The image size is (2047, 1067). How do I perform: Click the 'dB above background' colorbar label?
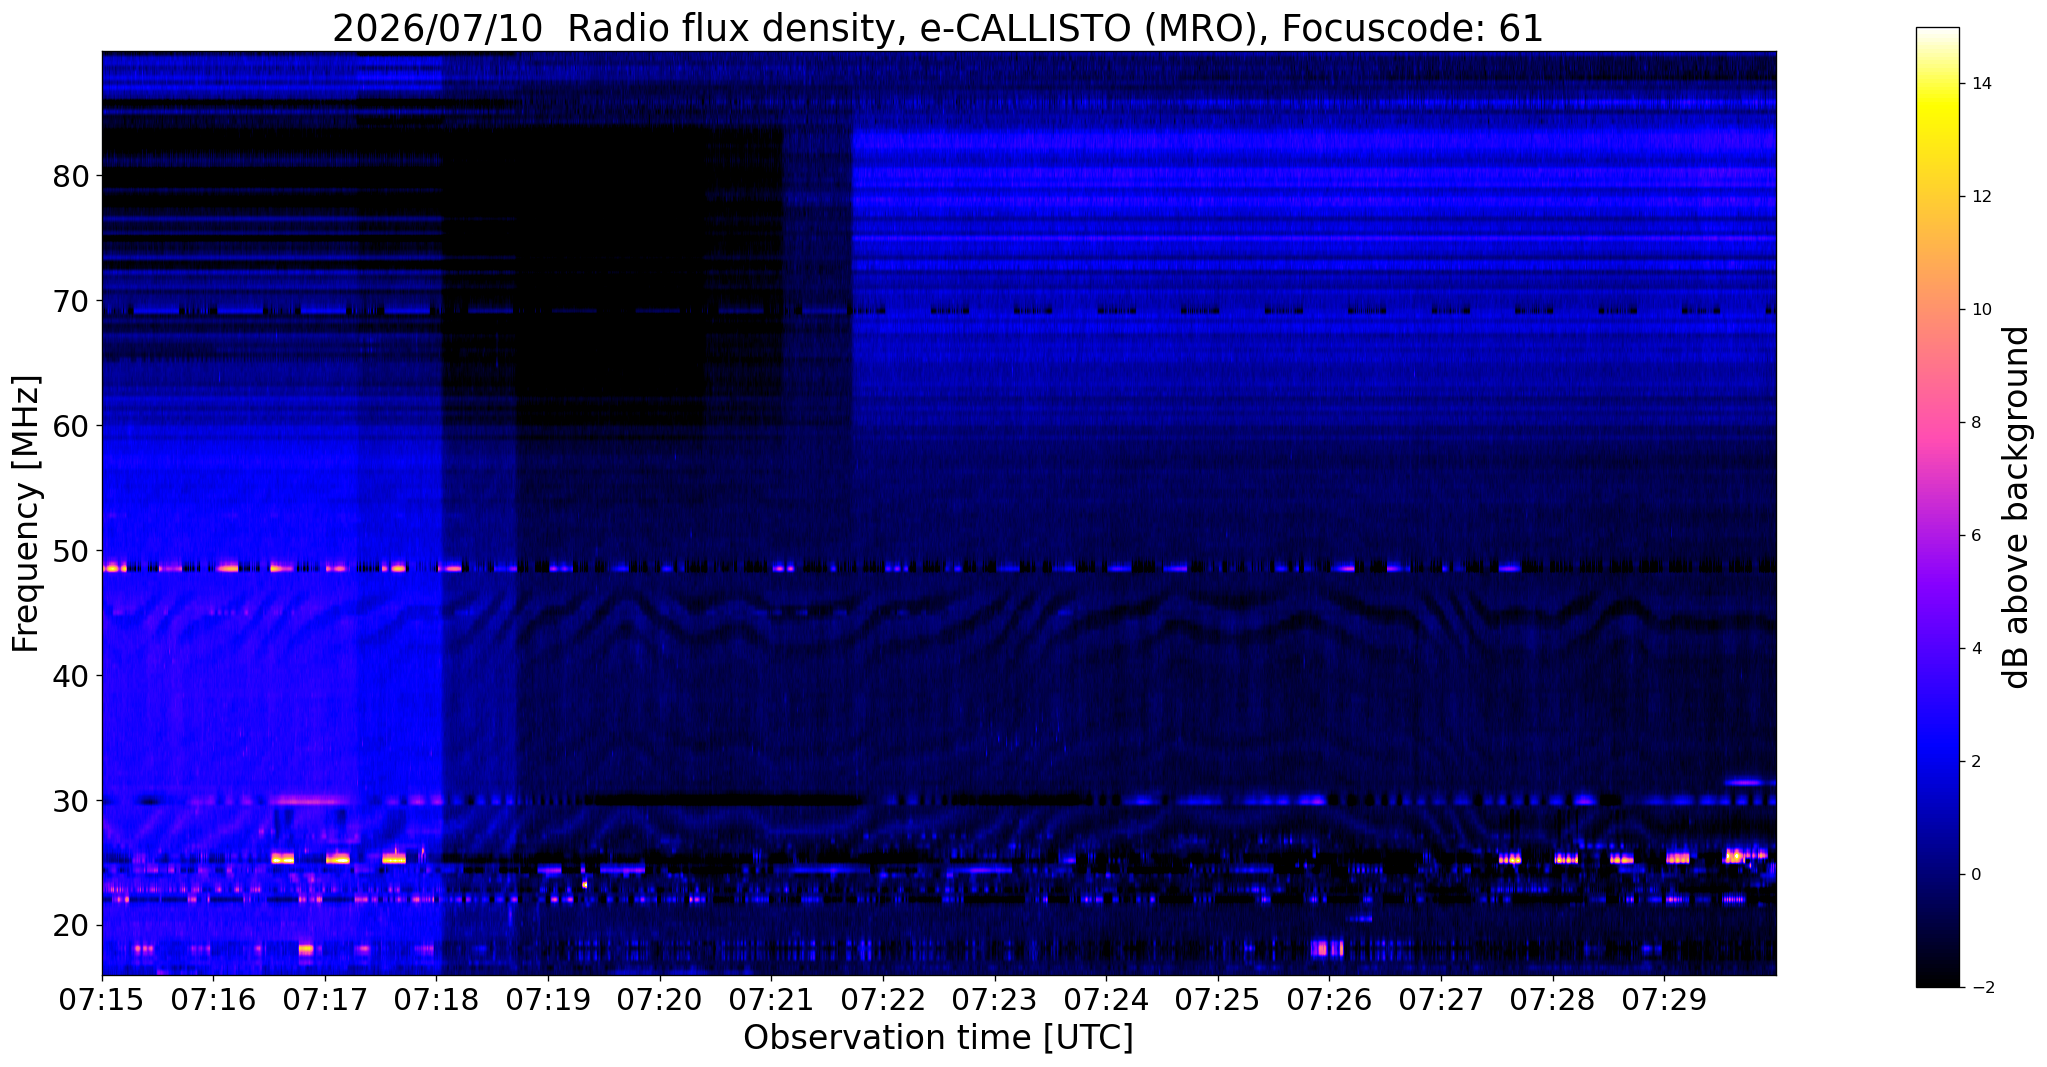pos(2018,507)
